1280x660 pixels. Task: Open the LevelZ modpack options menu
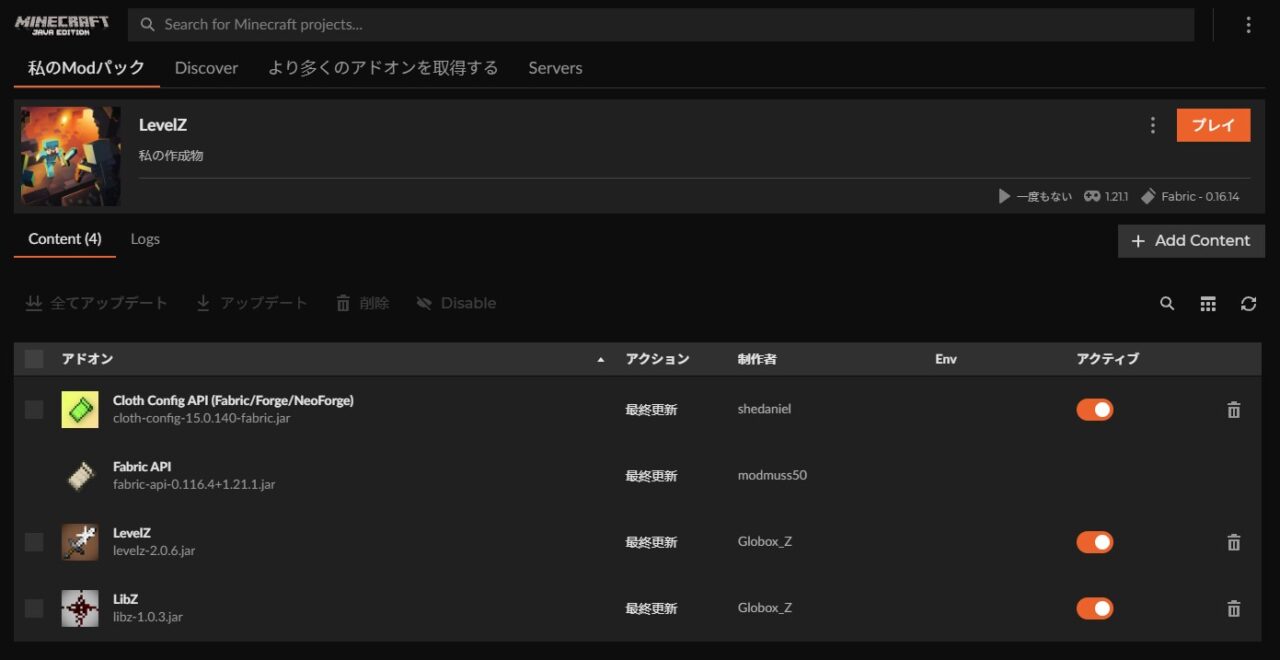coord(1152,125)
